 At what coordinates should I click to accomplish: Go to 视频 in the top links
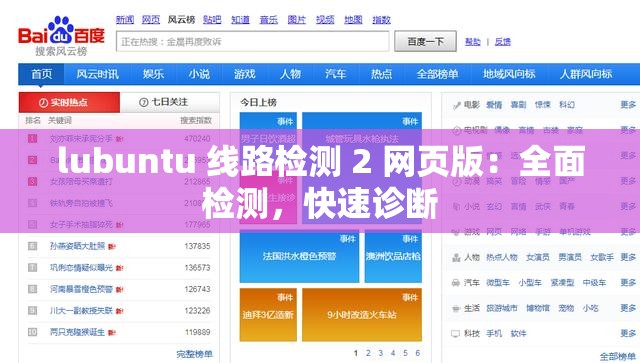click(325, 20)
